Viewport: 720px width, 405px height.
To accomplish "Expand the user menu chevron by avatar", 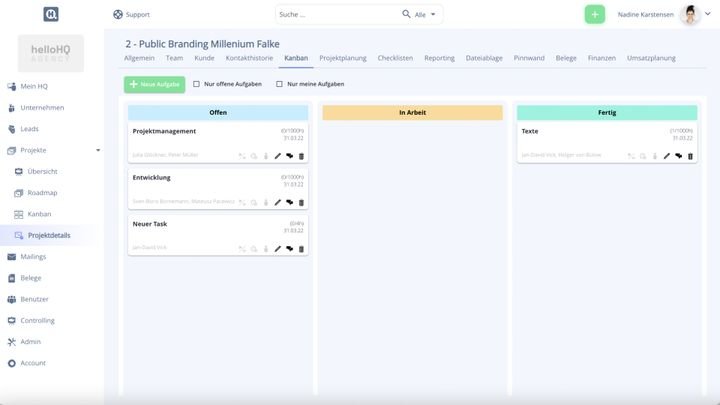I will [x=709, y=15].
